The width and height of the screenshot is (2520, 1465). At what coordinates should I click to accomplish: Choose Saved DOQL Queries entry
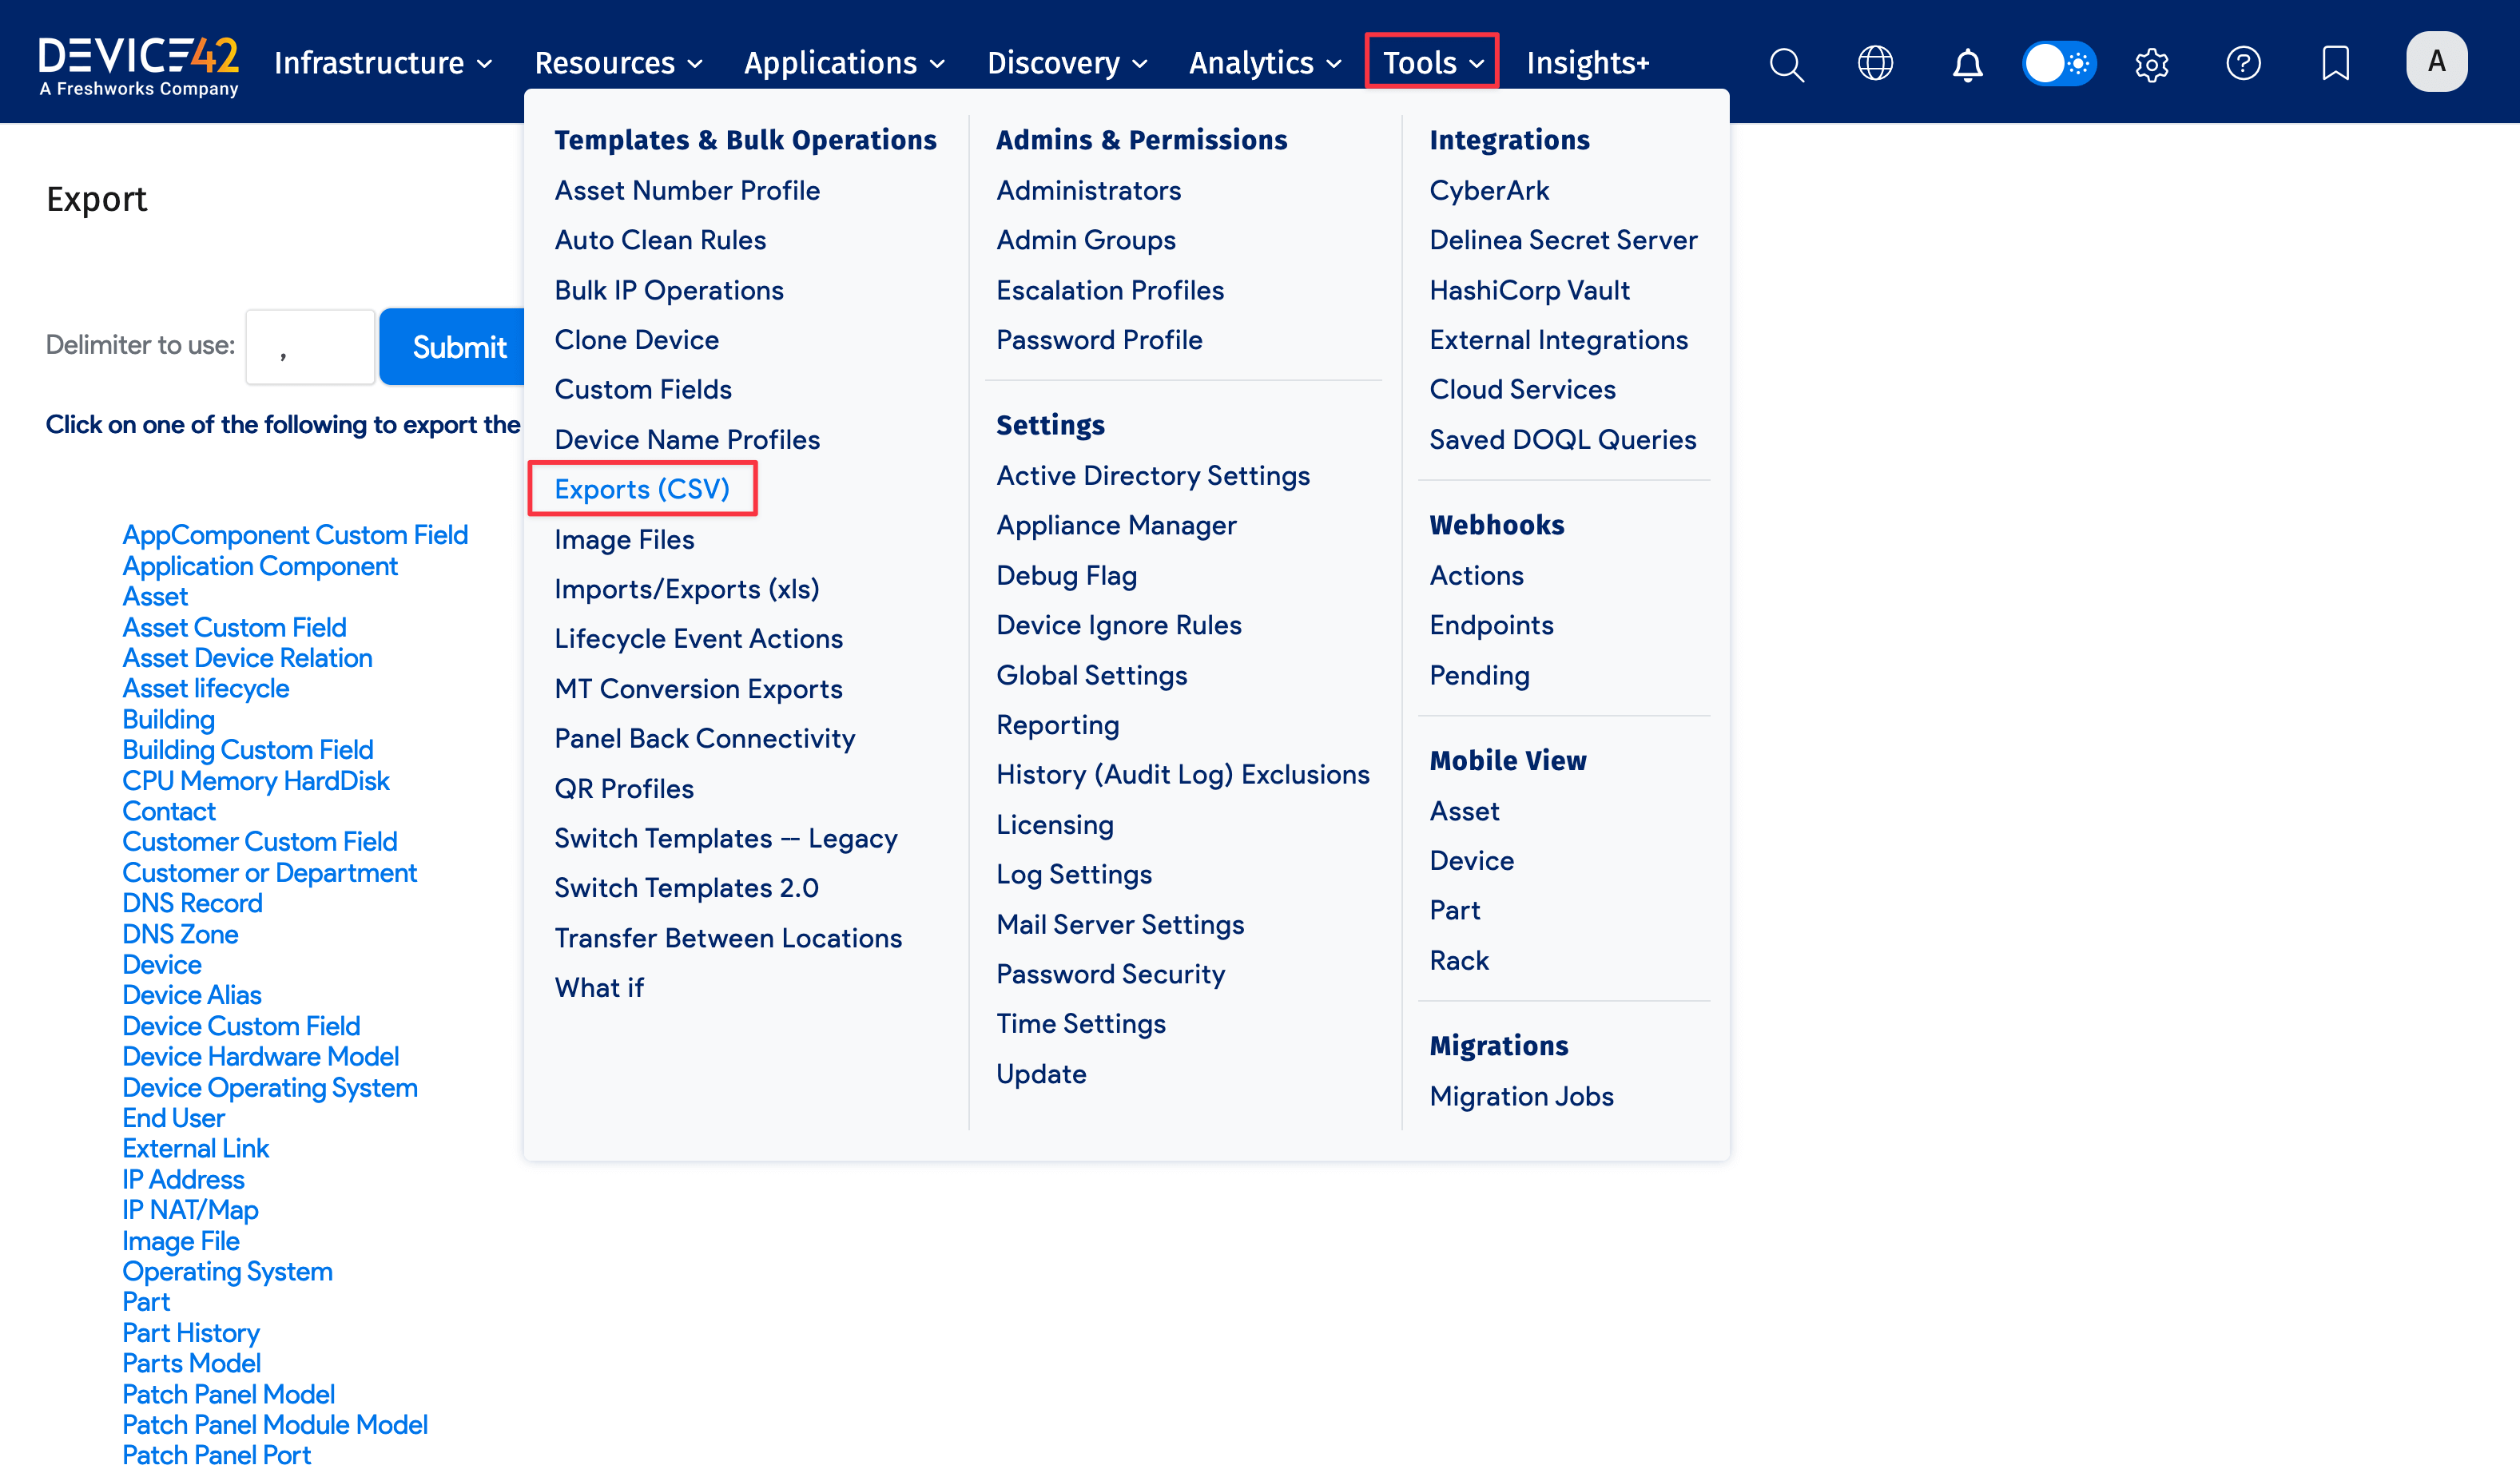pyautogui.click(x=1562, y=439)
